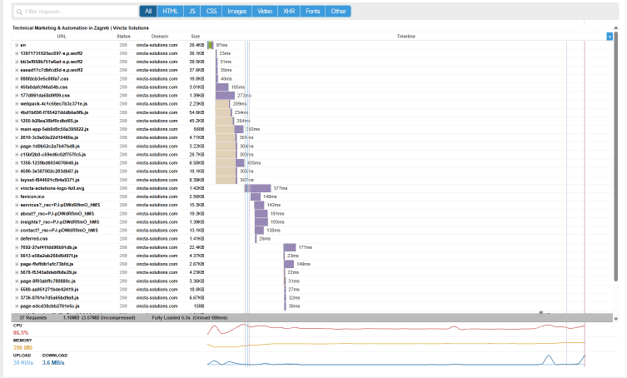The image size is (627, 378).
Task: Expand the about?_rsc request row
Action: click(17, 214)
